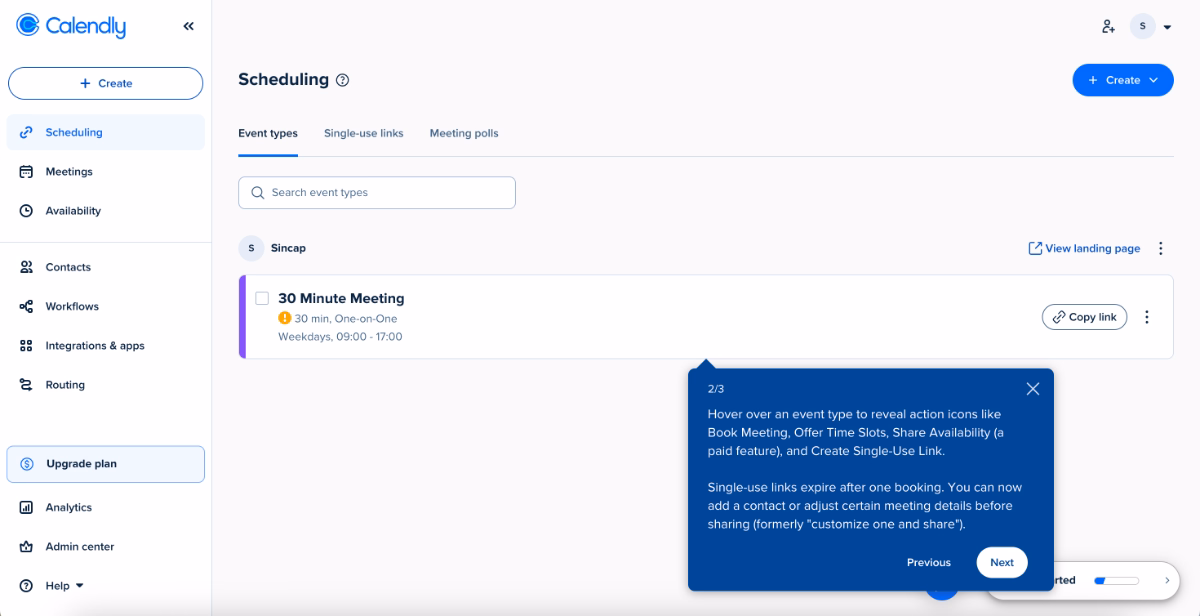Click the Routing sidebar icon
The width and height of the screenshot is (1200, 616).
(24, 384)
